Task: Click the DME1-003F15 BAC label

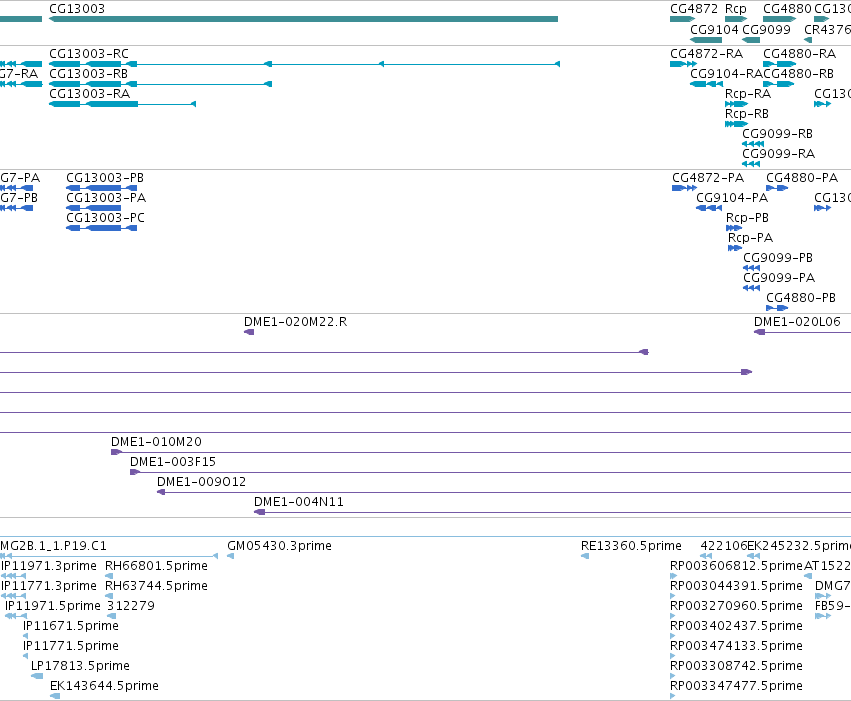Action: [x=173, y=462]
